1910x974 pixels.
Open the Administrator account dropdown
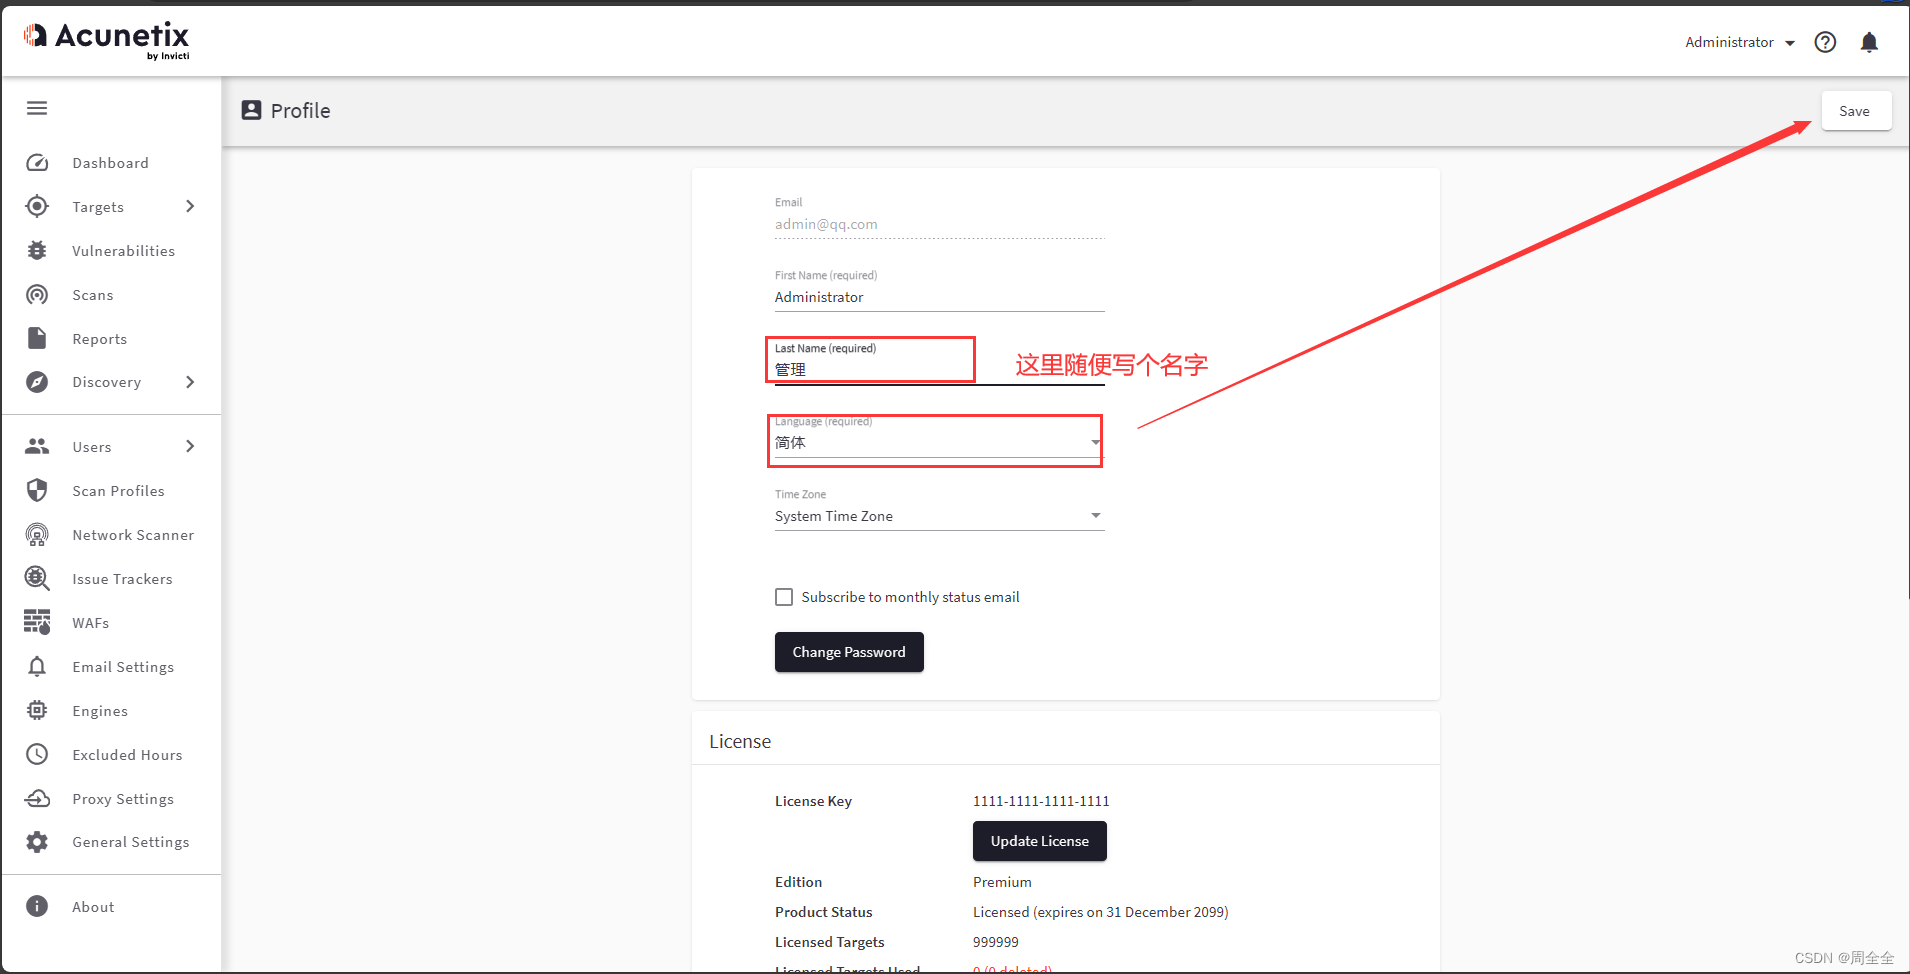point(1740,42)
